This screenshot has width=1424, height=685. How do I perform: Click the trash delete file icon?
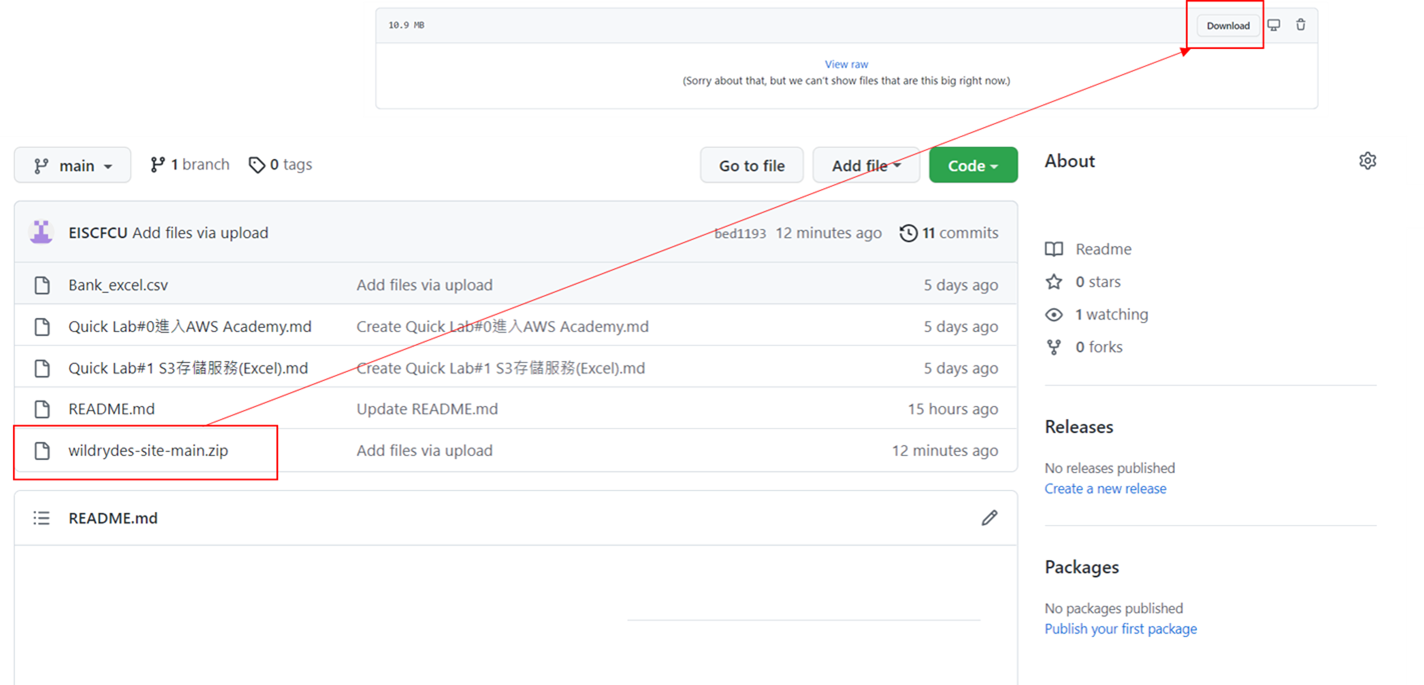pyautogui.click(x=1301, y=25)
